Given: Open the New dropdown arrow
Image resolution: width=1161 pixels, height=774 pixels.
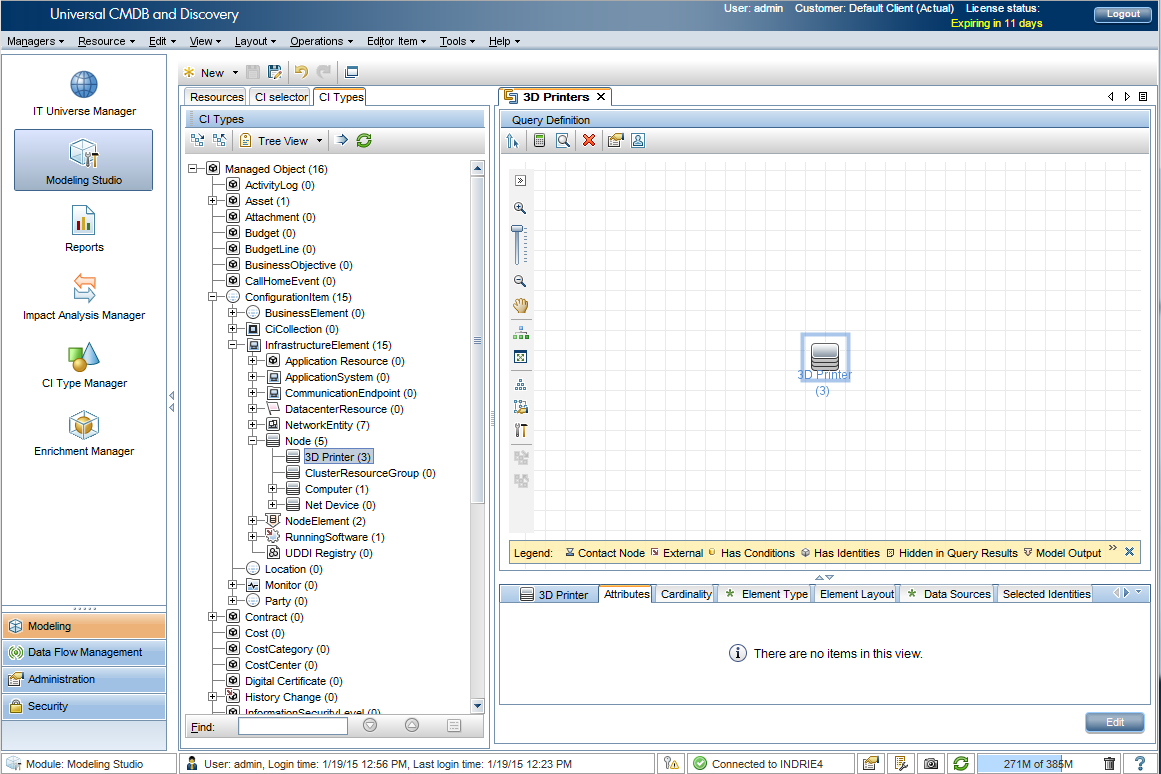Looking at the screenshot, I should pyautogui.click(x=235, y=73).
